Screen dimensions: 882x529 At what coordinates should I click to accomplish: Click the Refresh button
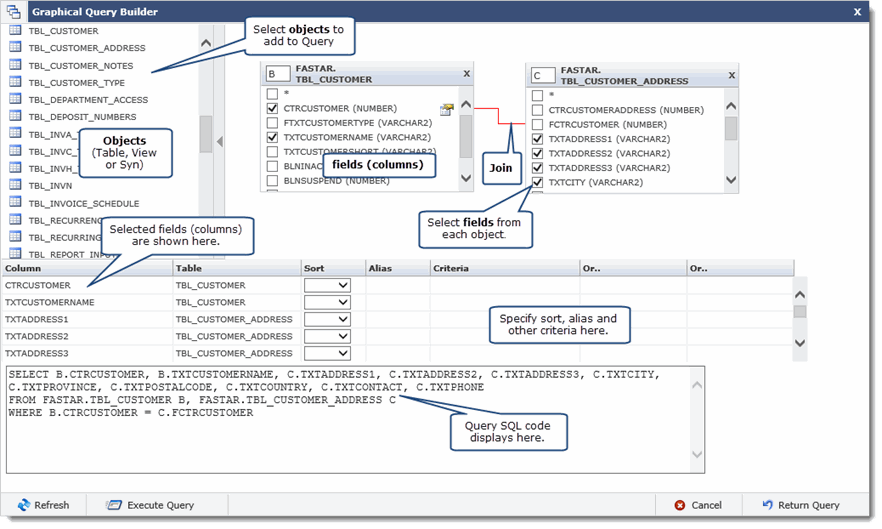tap(43, 505)
